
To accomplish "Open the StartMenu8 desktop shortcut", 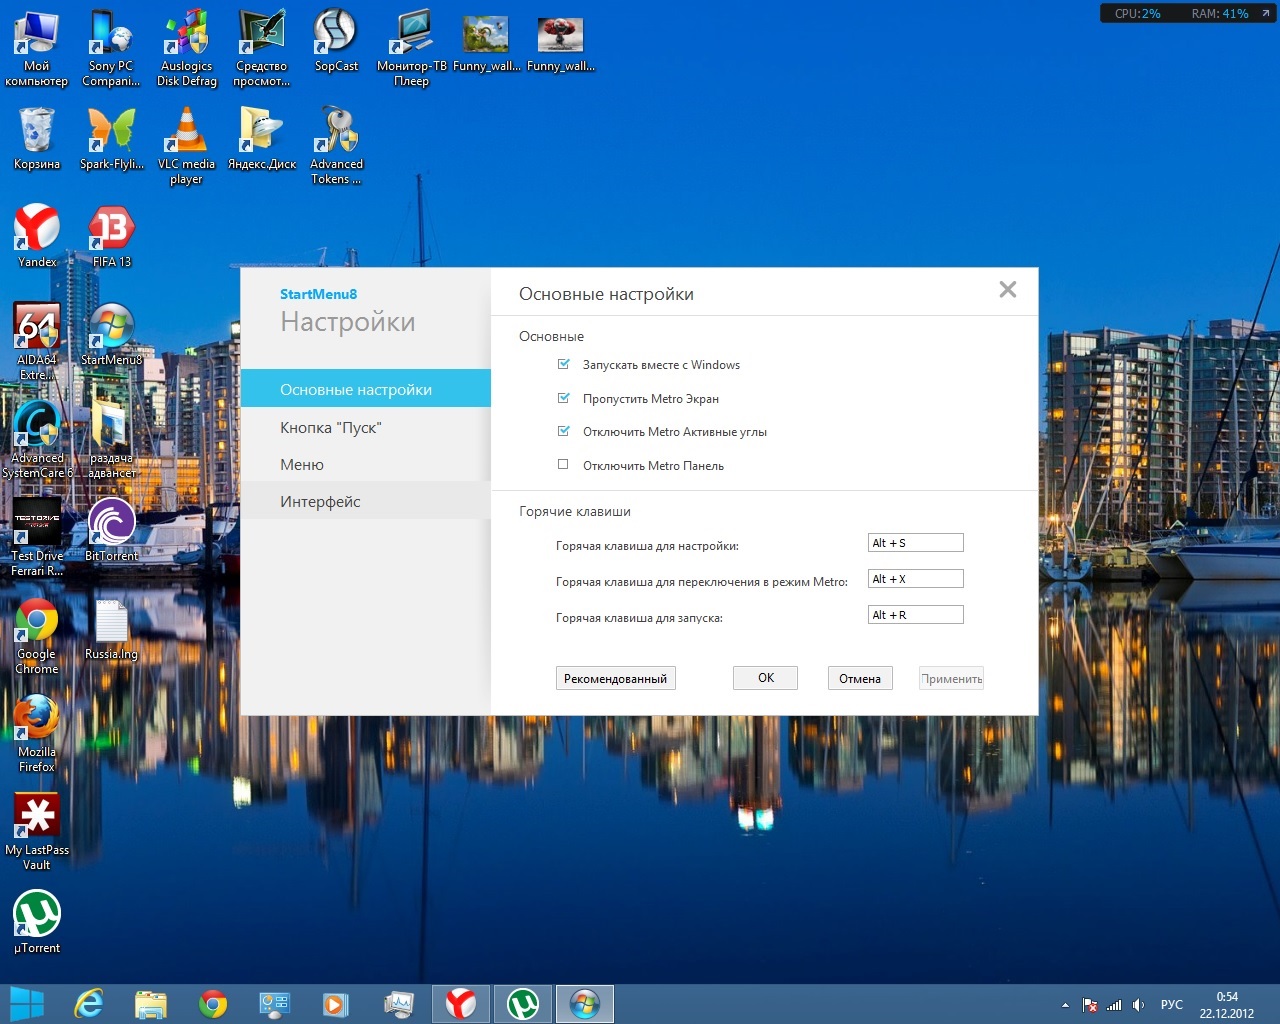I will coord(111,328).
